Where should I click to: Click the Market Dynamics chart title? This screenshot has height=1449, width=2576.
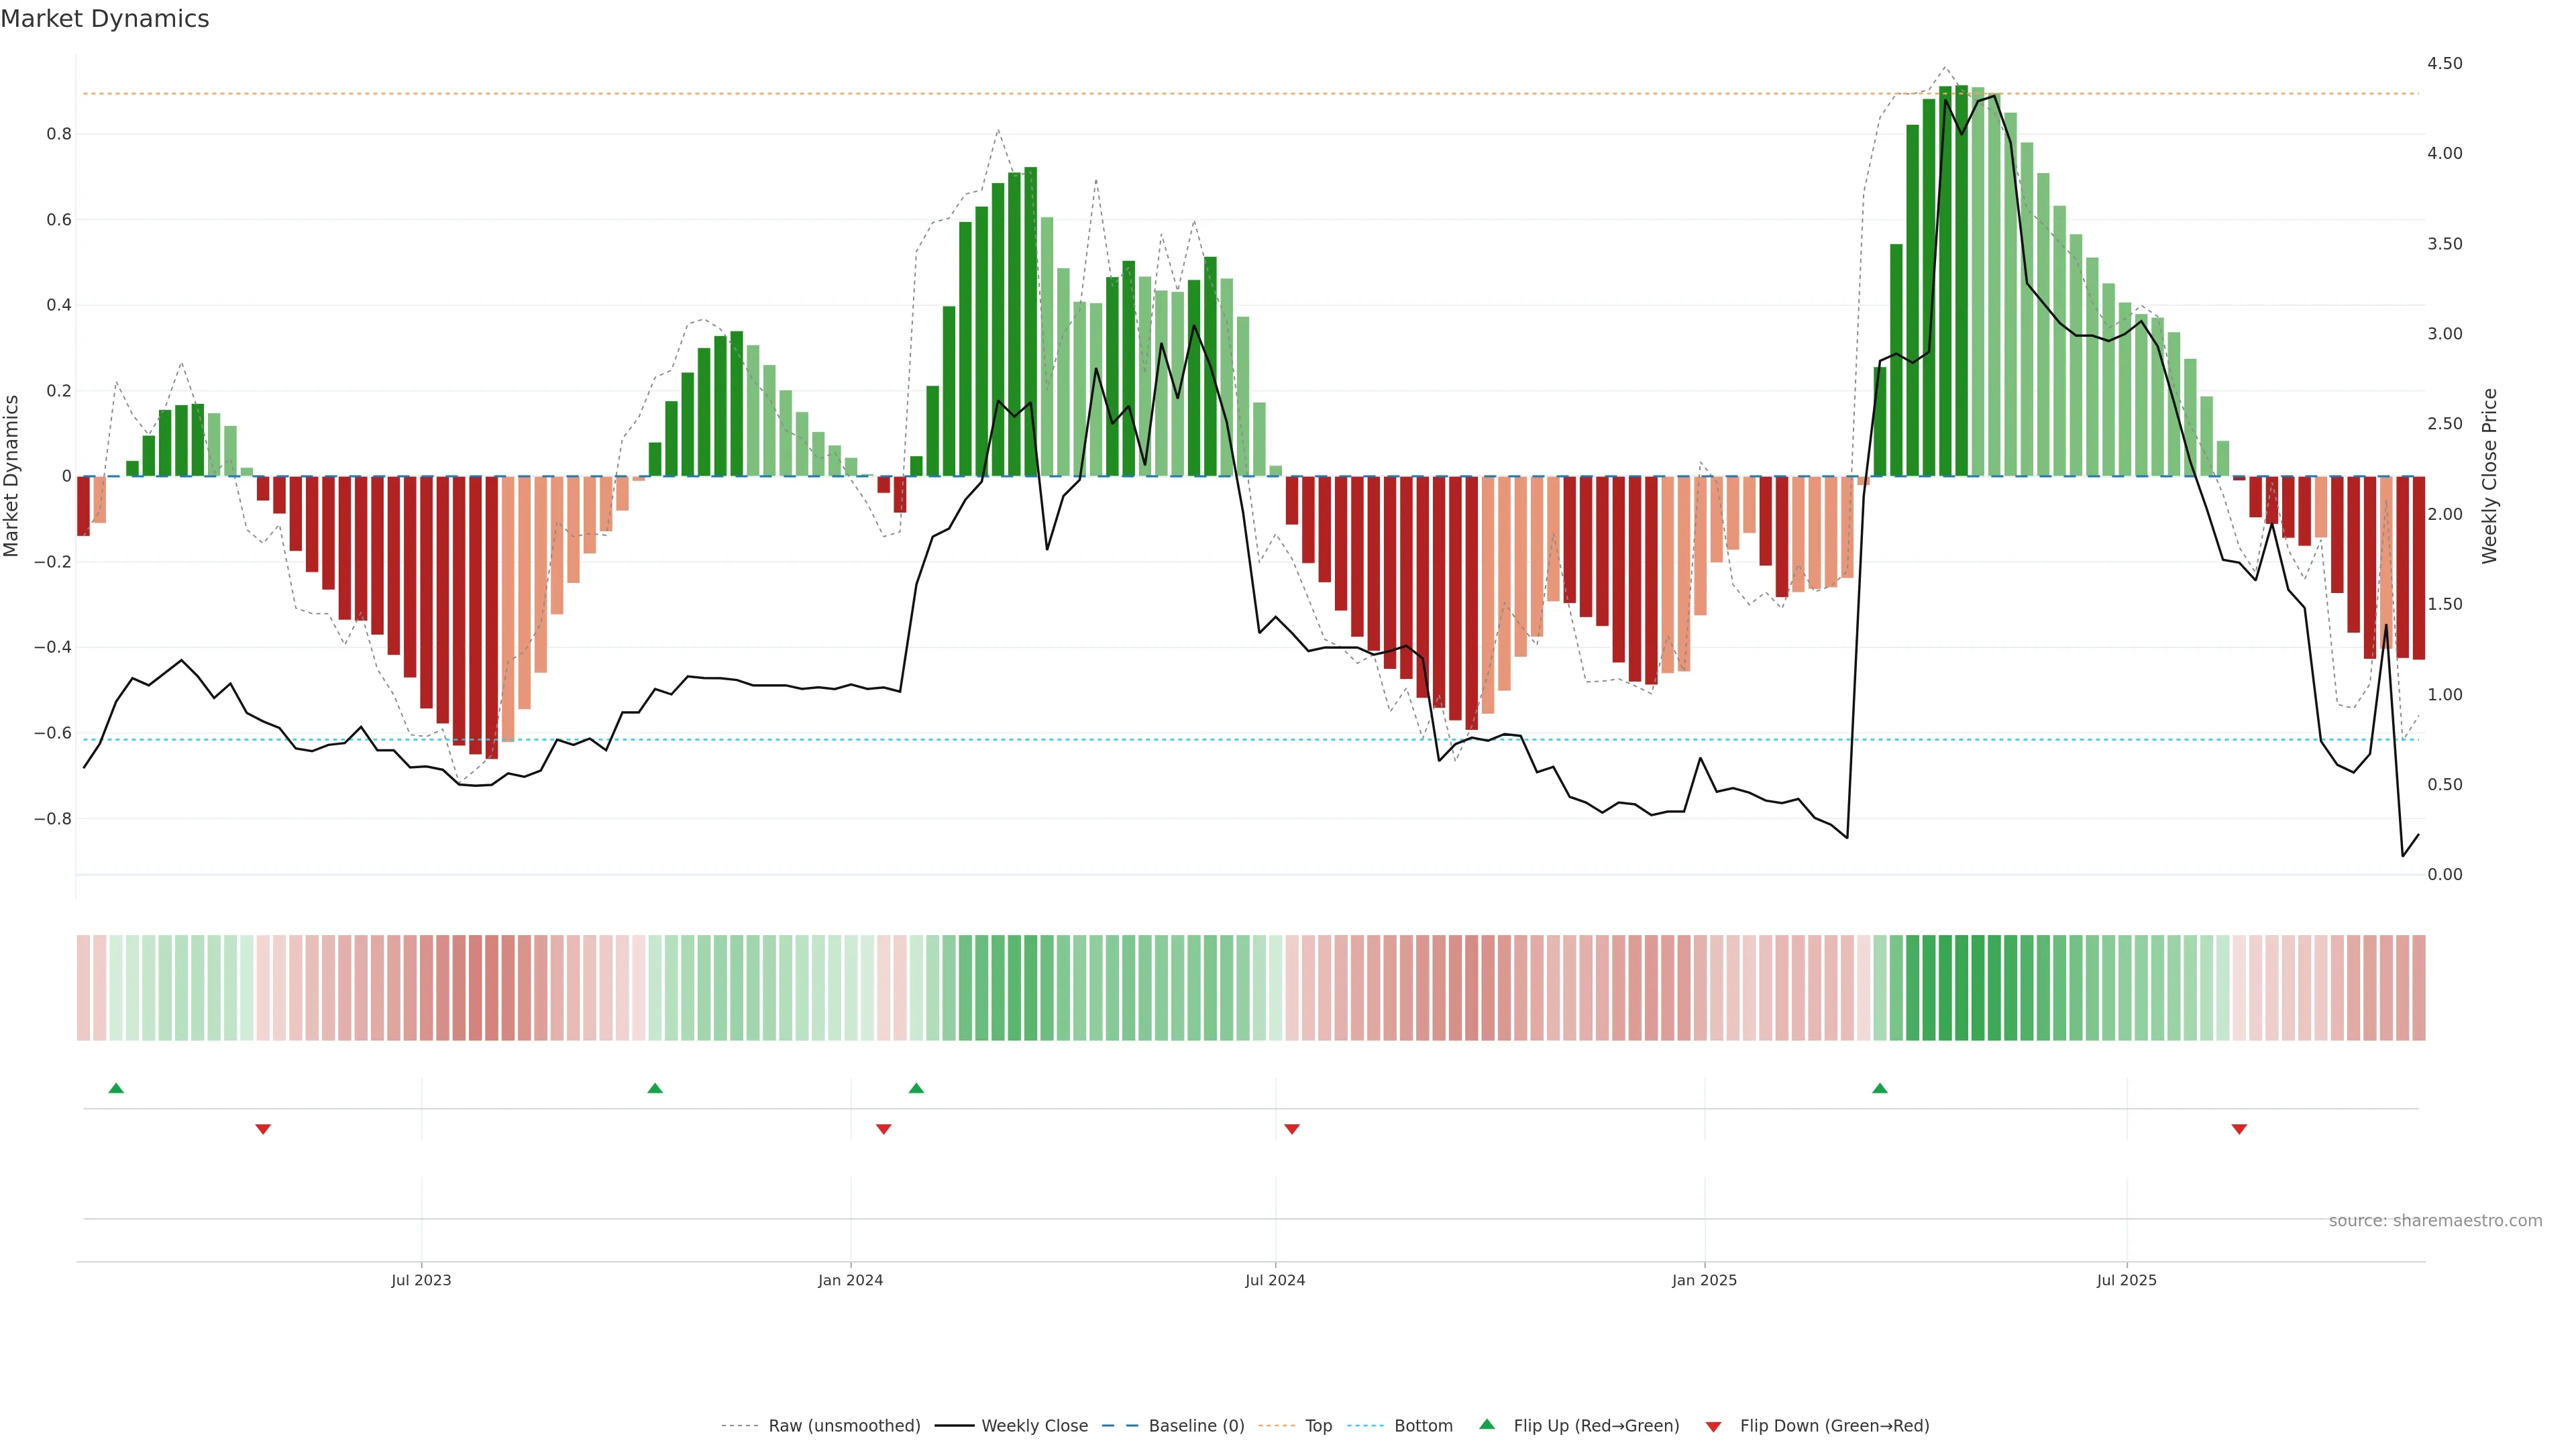pyautogui.click(x=105, y=19)
